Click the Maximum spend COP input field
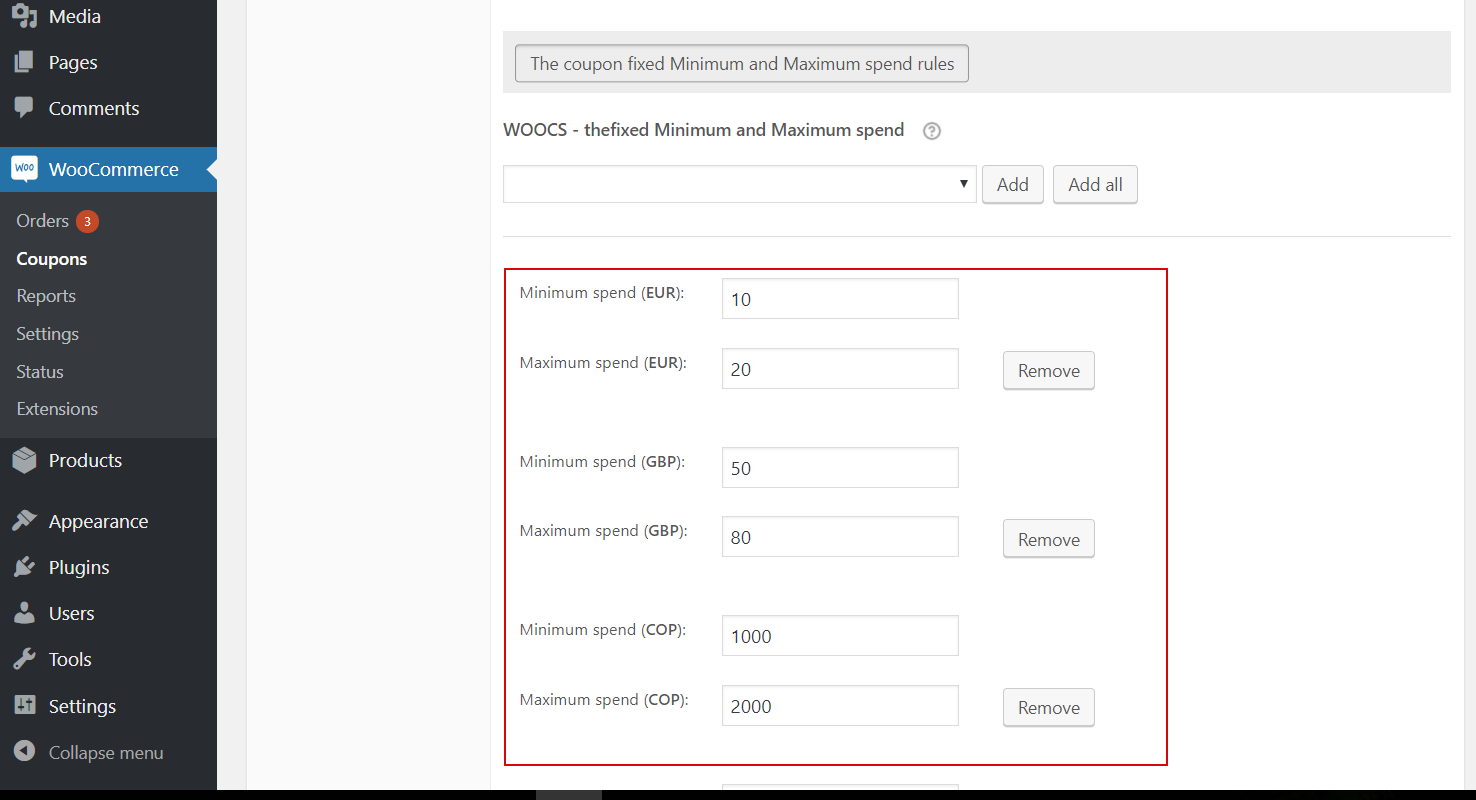This screenshot has height=800, width=1476. [x=839, y=706]
